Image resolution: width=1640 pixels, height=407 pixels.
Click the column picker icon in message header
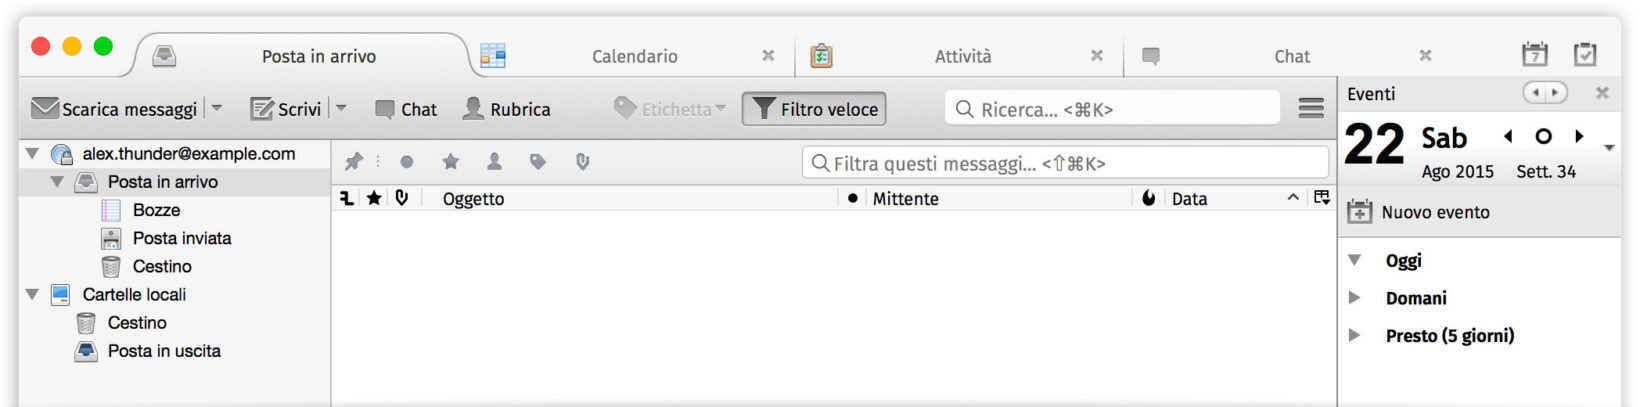(x=1322, y=198)
